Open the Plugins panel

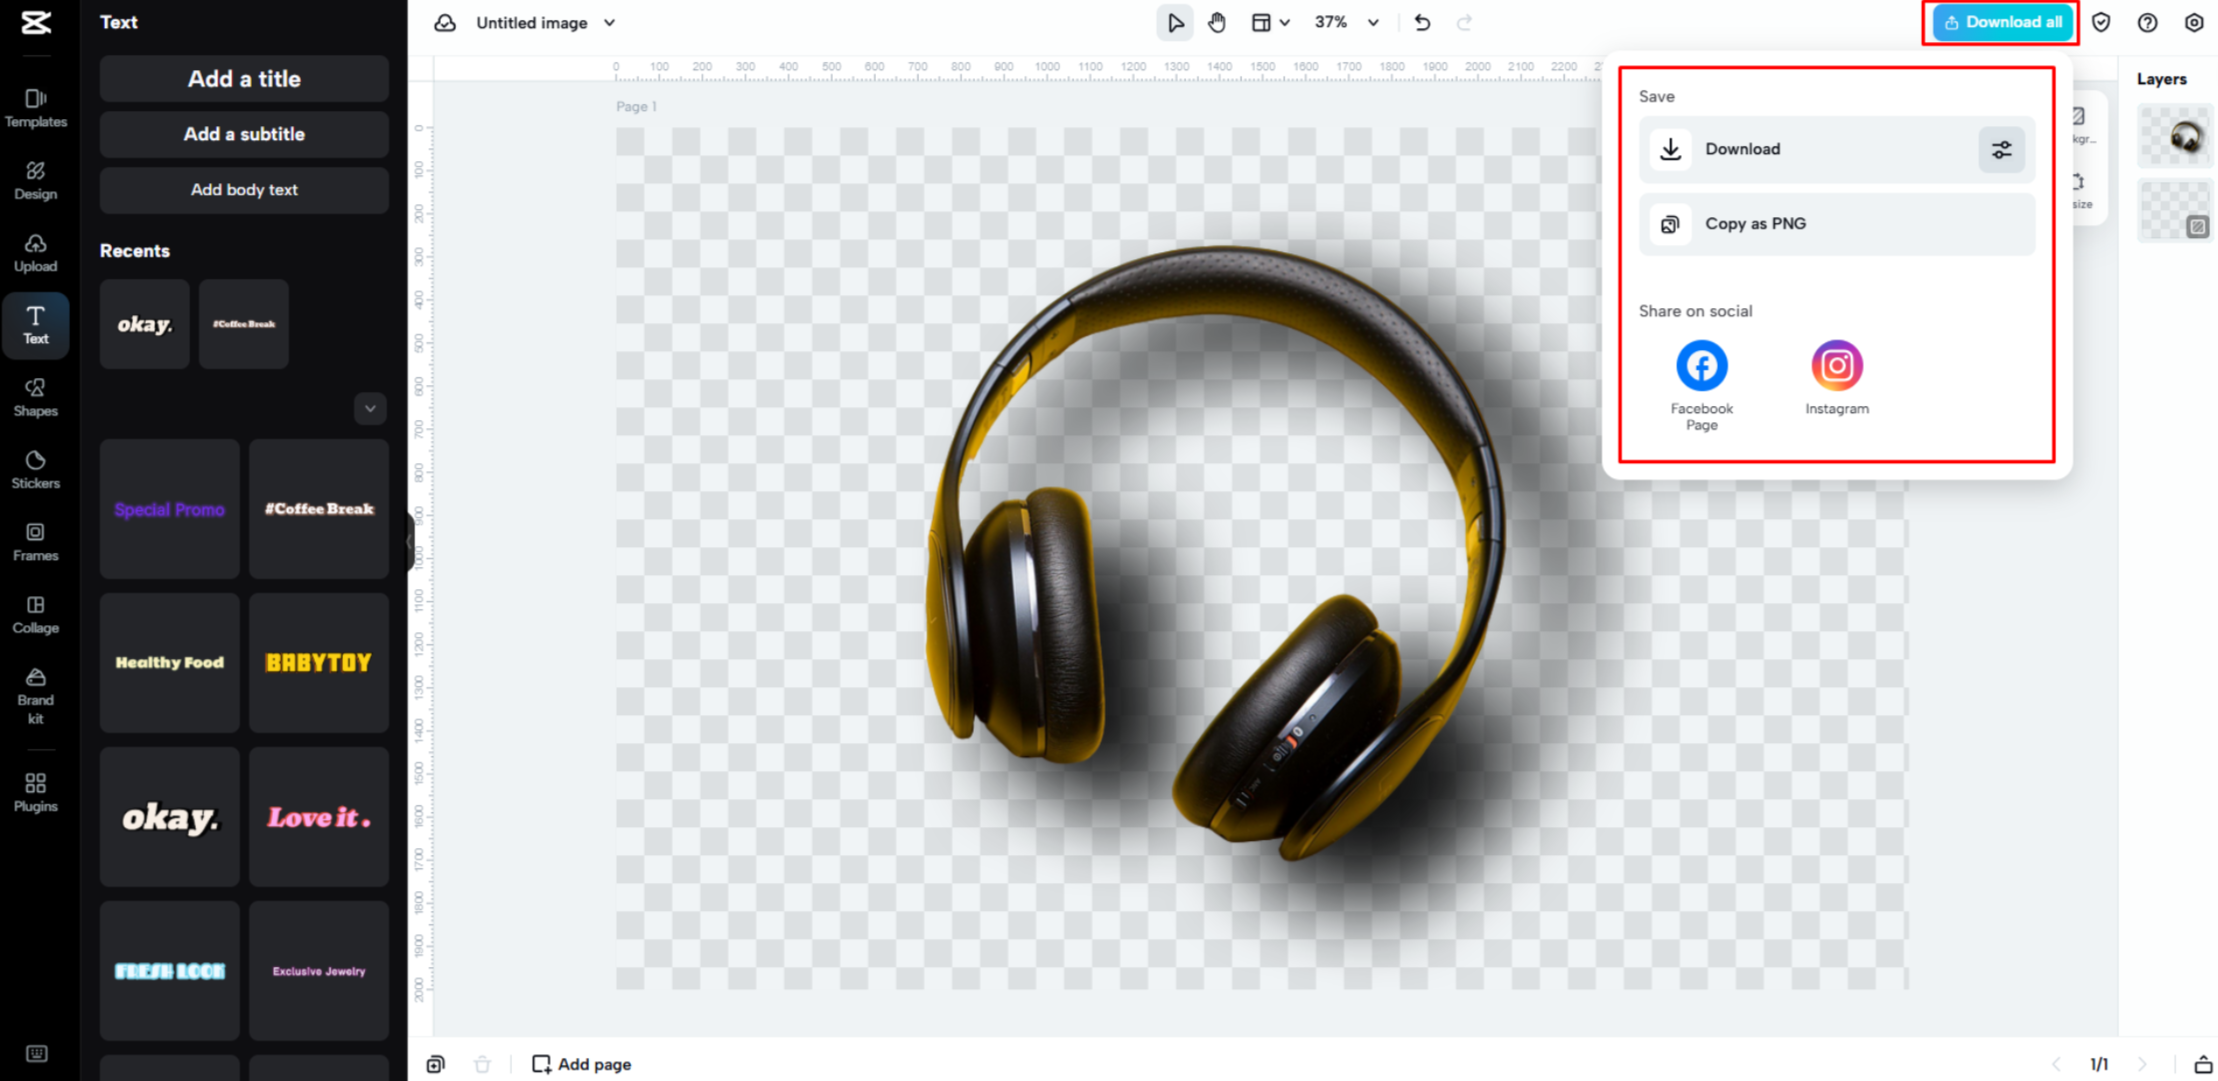(x=36, y=790)
